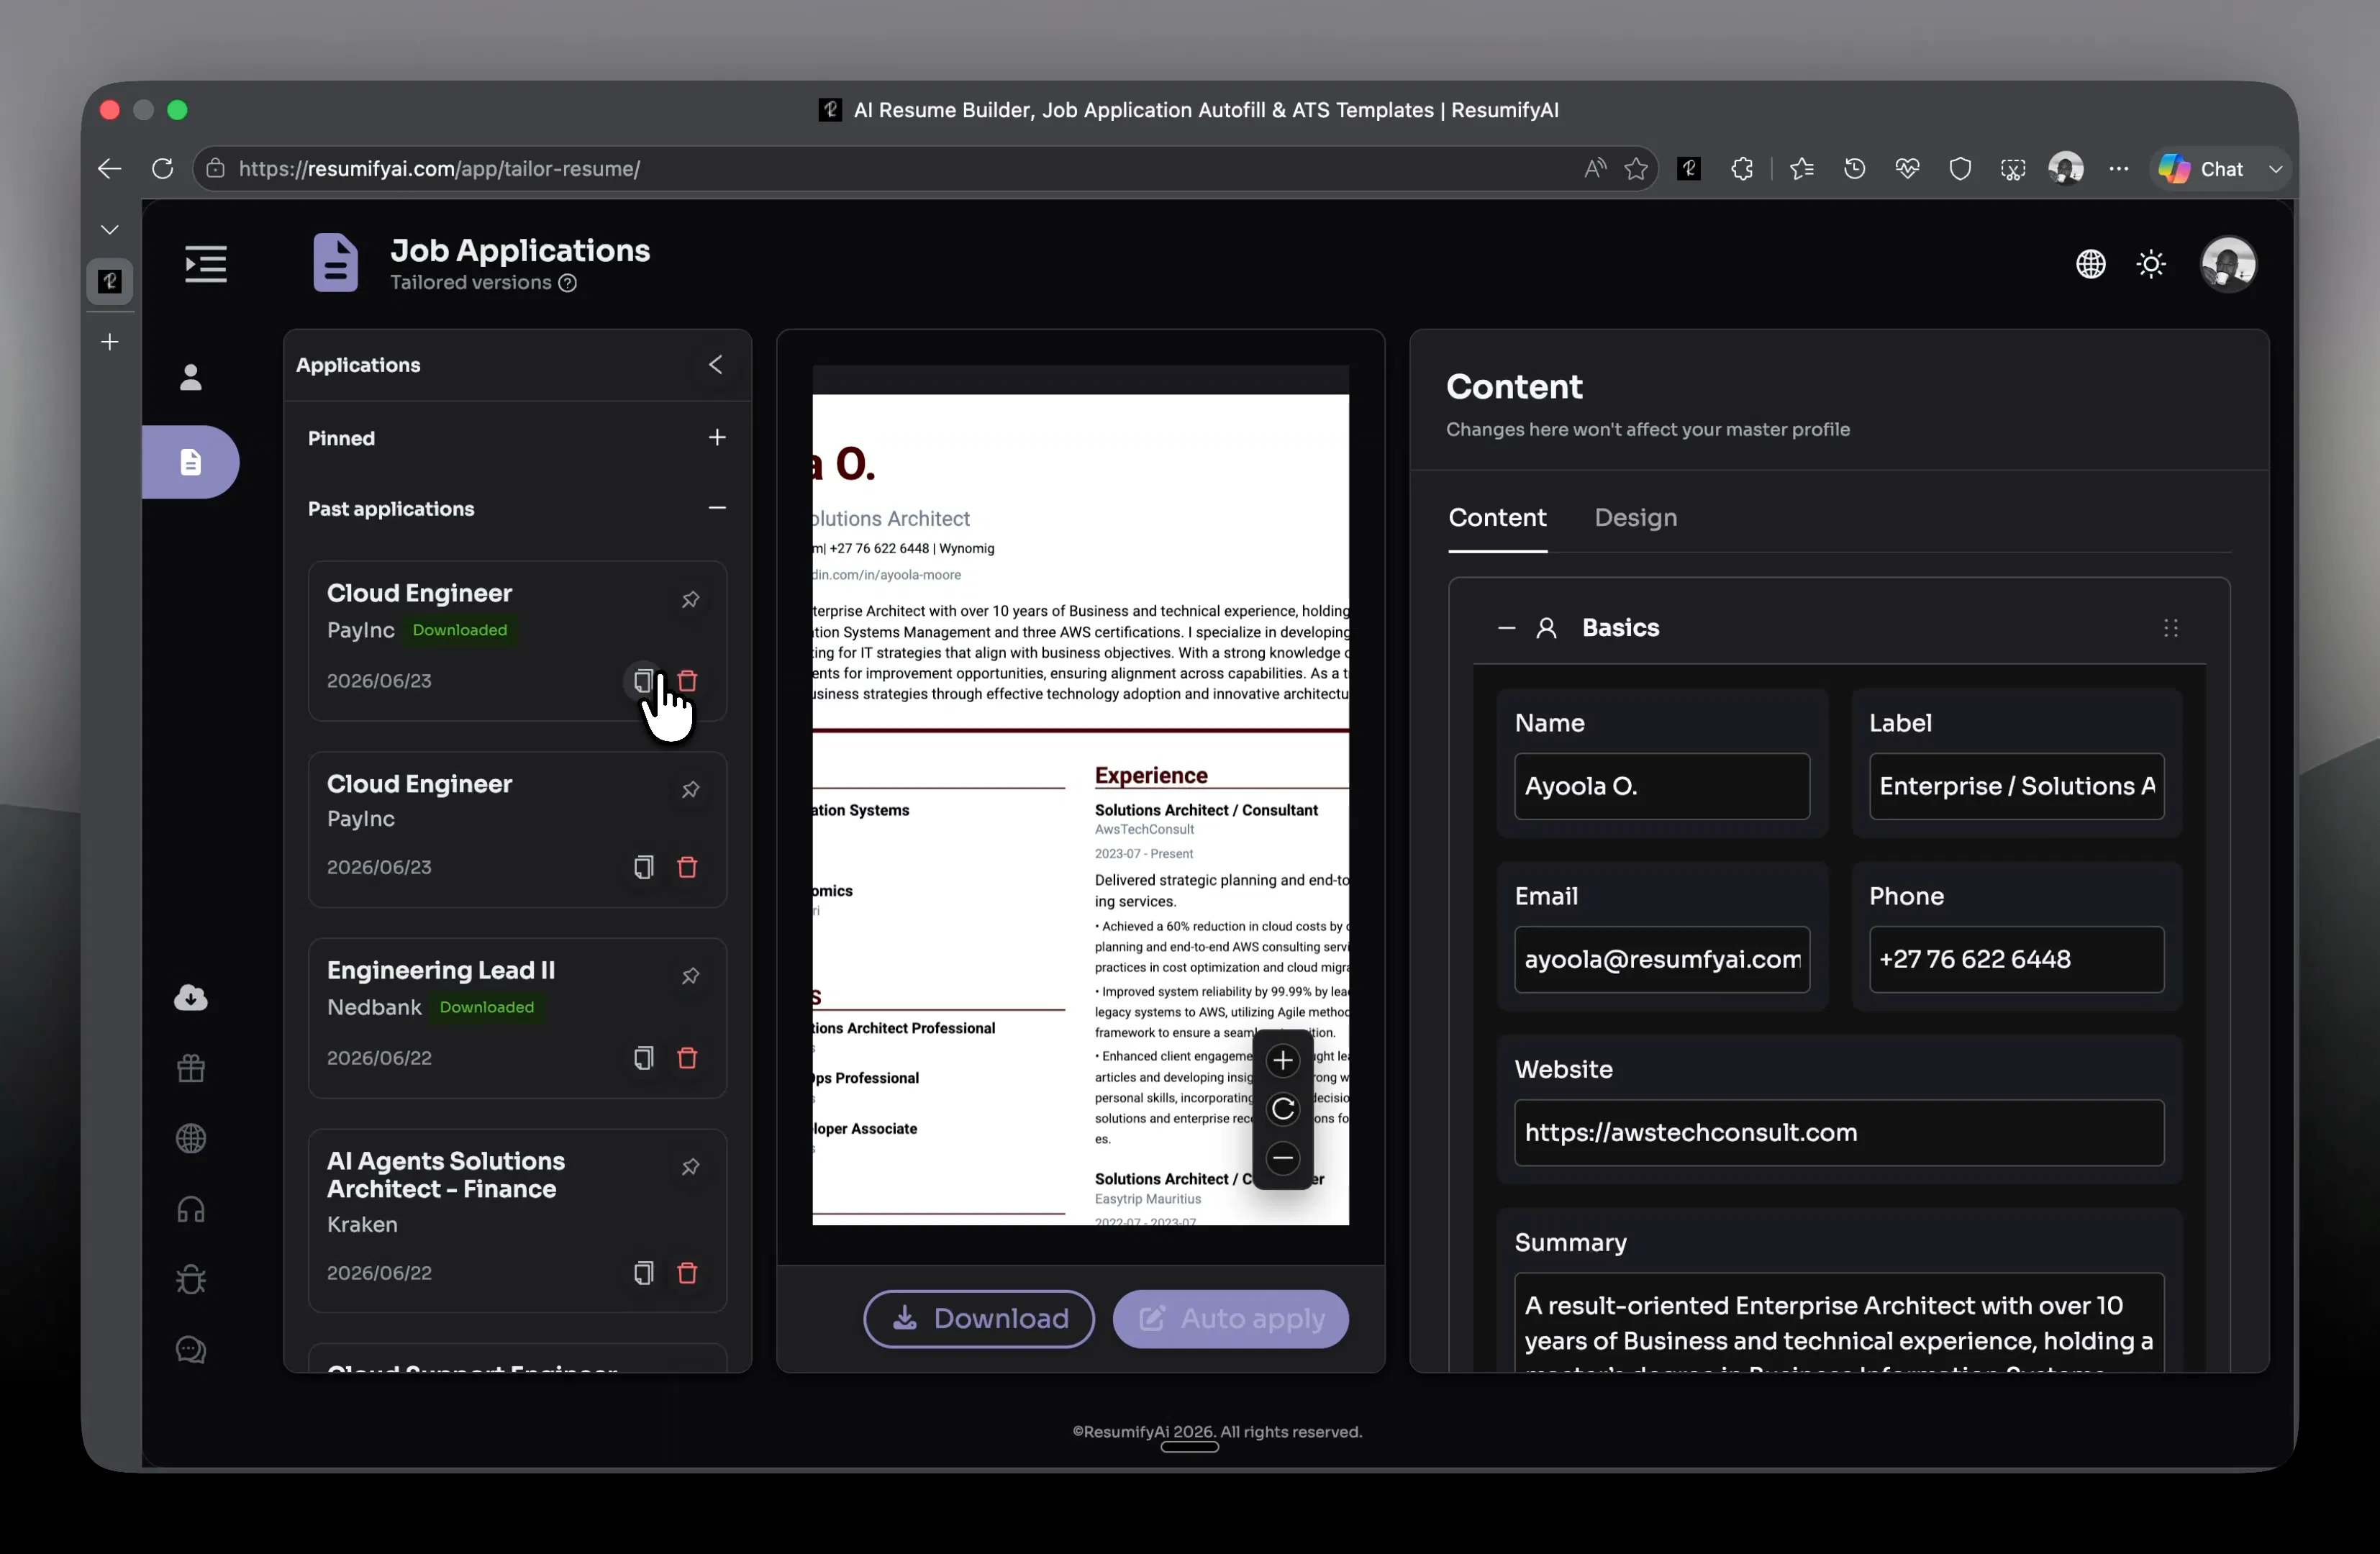This screenshot has height=1554, width=2380.
Task: Open the cloud download icon in sidebar
Action: coord(190,997)
